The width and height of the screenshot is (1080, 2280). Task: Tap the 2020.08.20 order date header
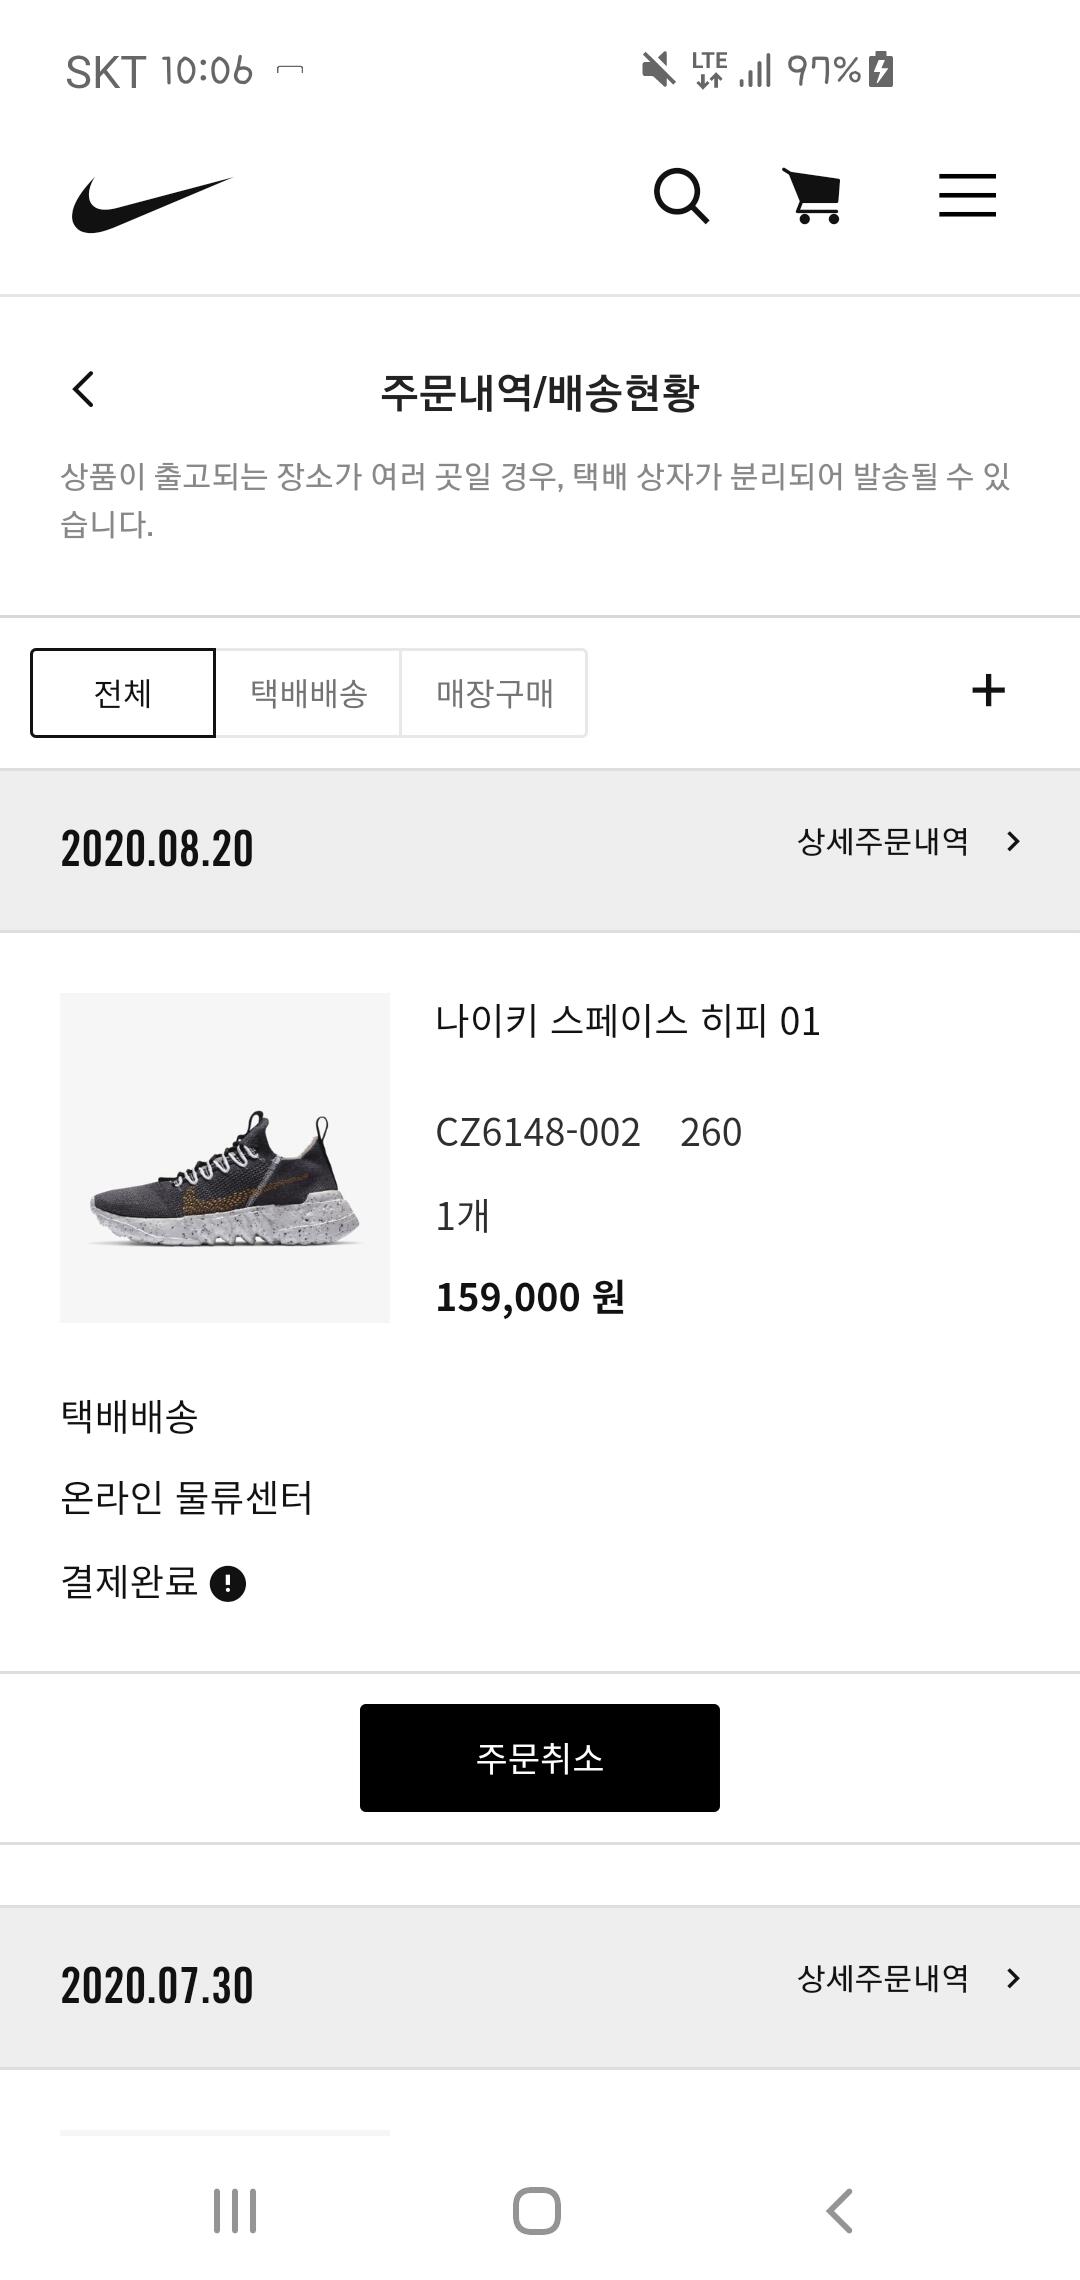(x=157, y=849)
